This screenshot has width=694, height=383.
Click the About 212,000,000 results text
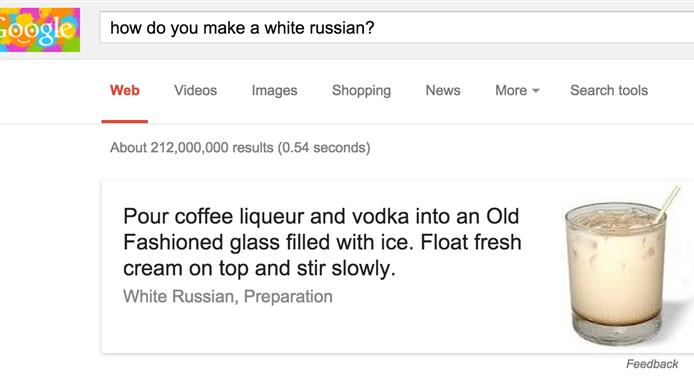coord(240,147)
